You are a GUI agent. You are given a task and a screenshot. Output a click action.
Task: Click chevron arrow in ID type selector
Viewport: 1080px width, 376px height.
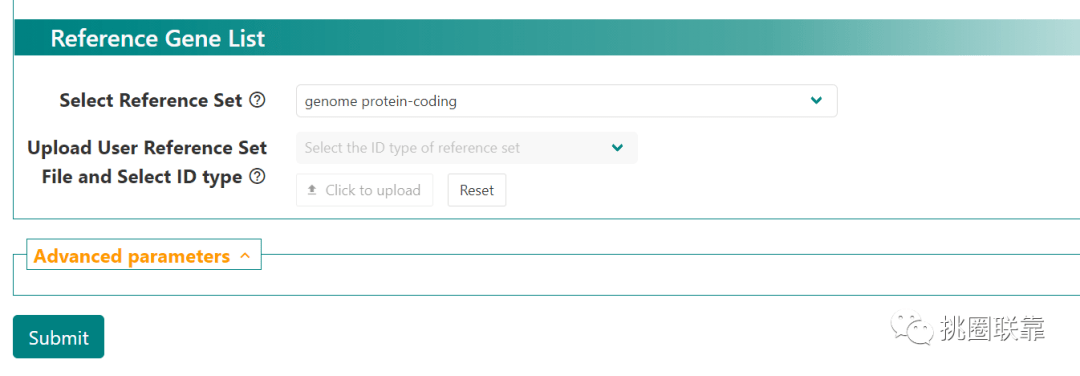(617, 148)
